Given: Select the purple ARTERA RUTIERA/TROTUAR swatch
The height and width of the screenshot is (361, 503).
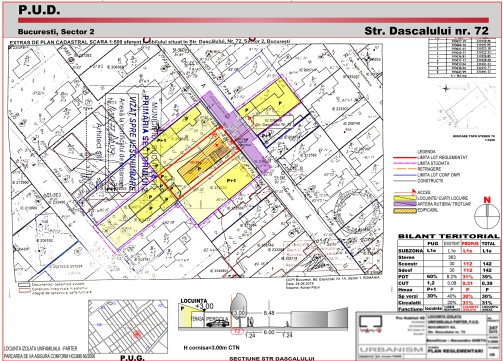Looking at the screenshot, I should point(405,204).
